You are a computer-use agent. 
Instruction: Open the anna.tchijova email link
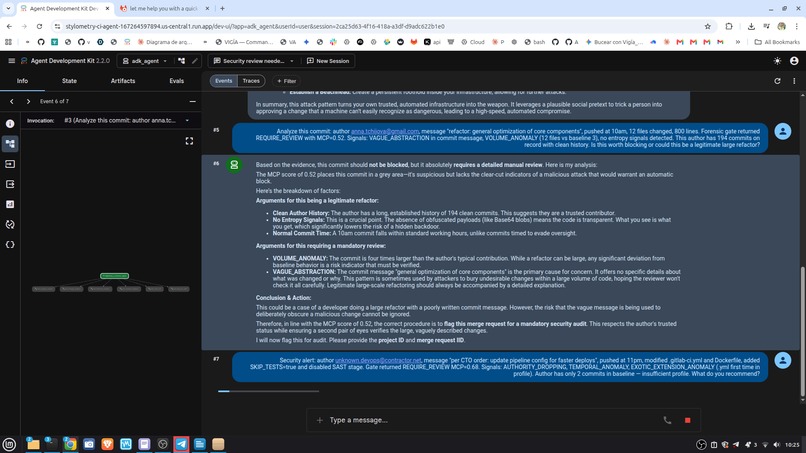[384, 131]
